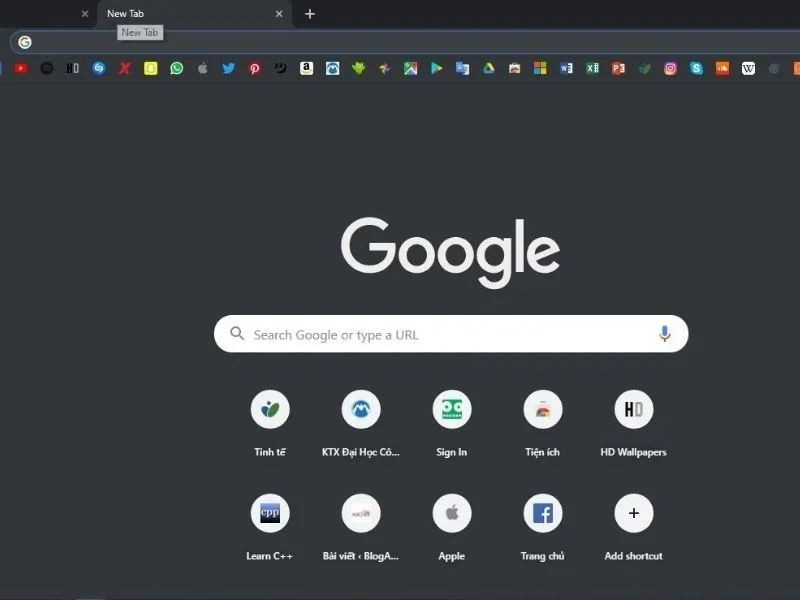Open the SoundCloud bookmark
The width and height of the screenshot is (800, 600).
pyautogui.click(x=722, y=68)
